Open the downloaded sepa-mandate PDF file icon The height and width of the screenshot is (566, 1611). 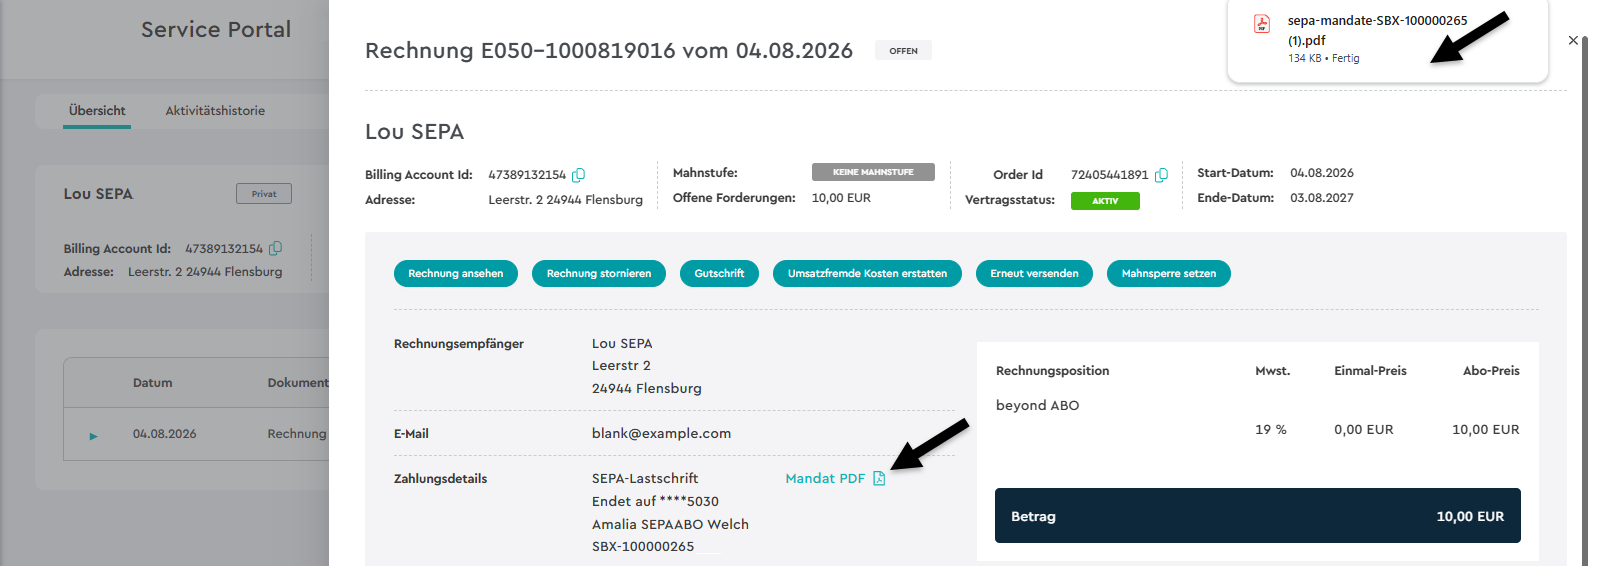[x=1262, y=24]
